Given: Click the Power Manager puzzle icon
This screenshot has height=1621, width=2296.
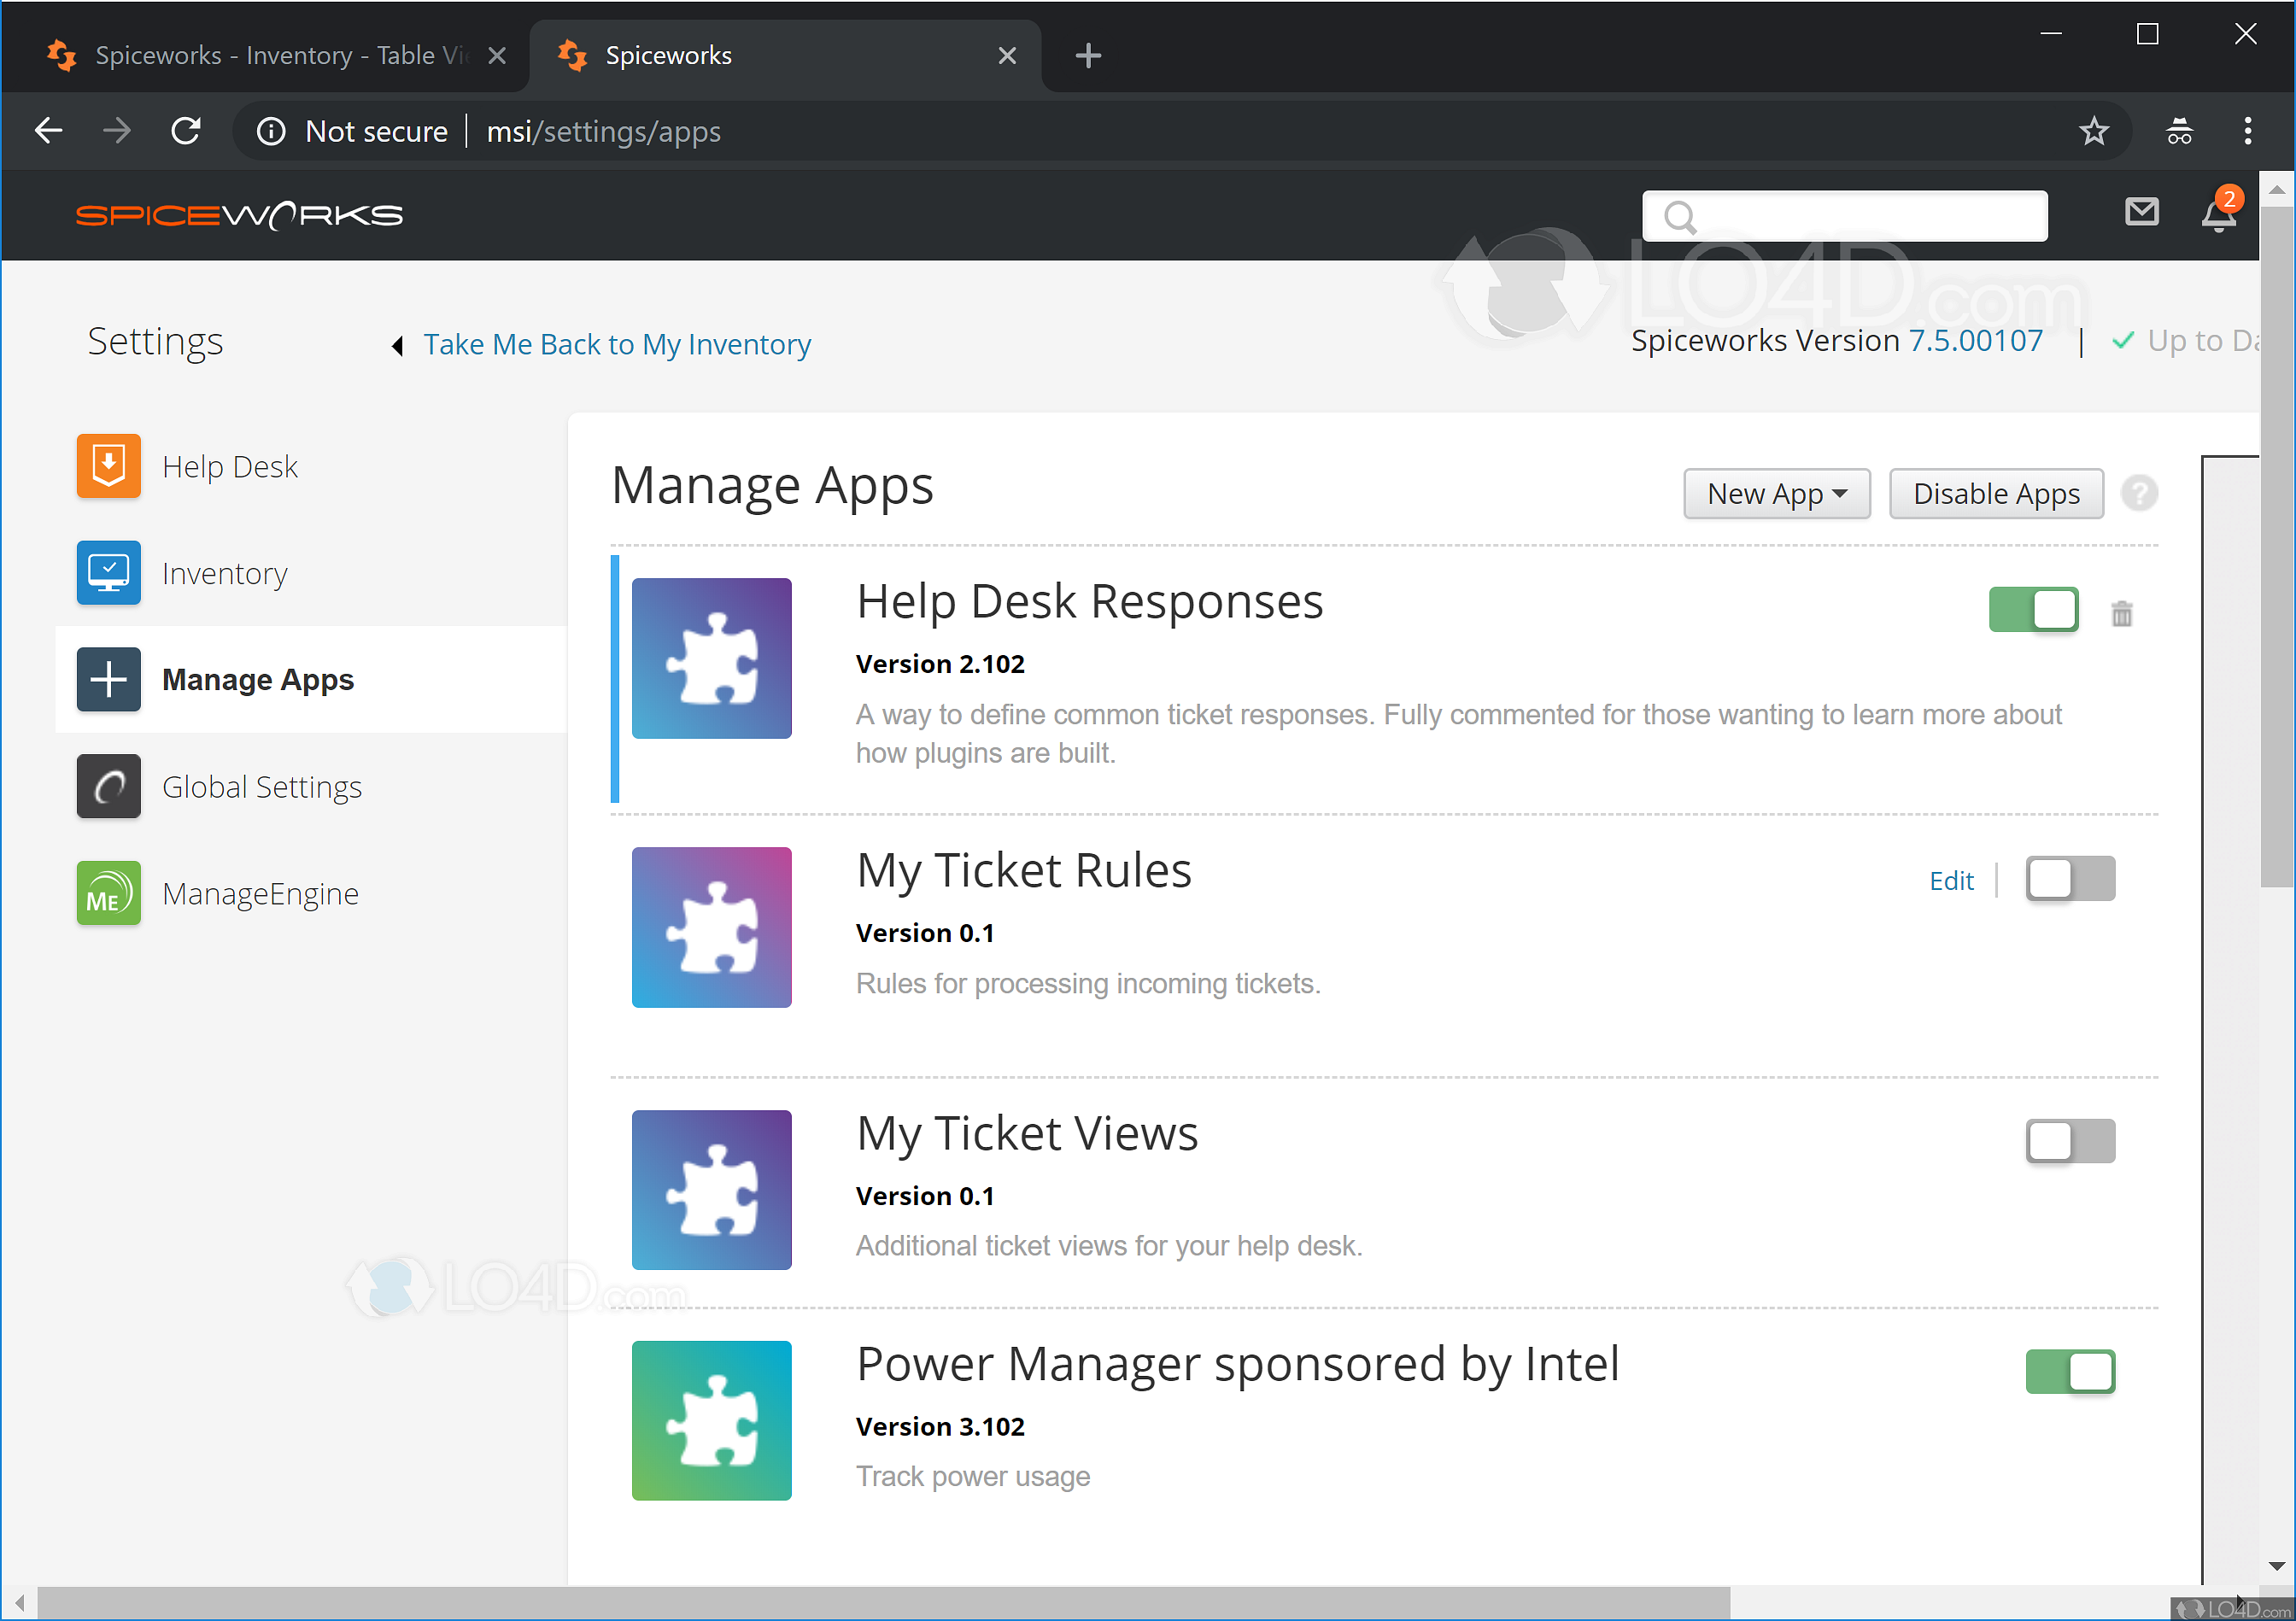Looking at the screenshot, I should pyautogui.click(x=711, y=1420).
